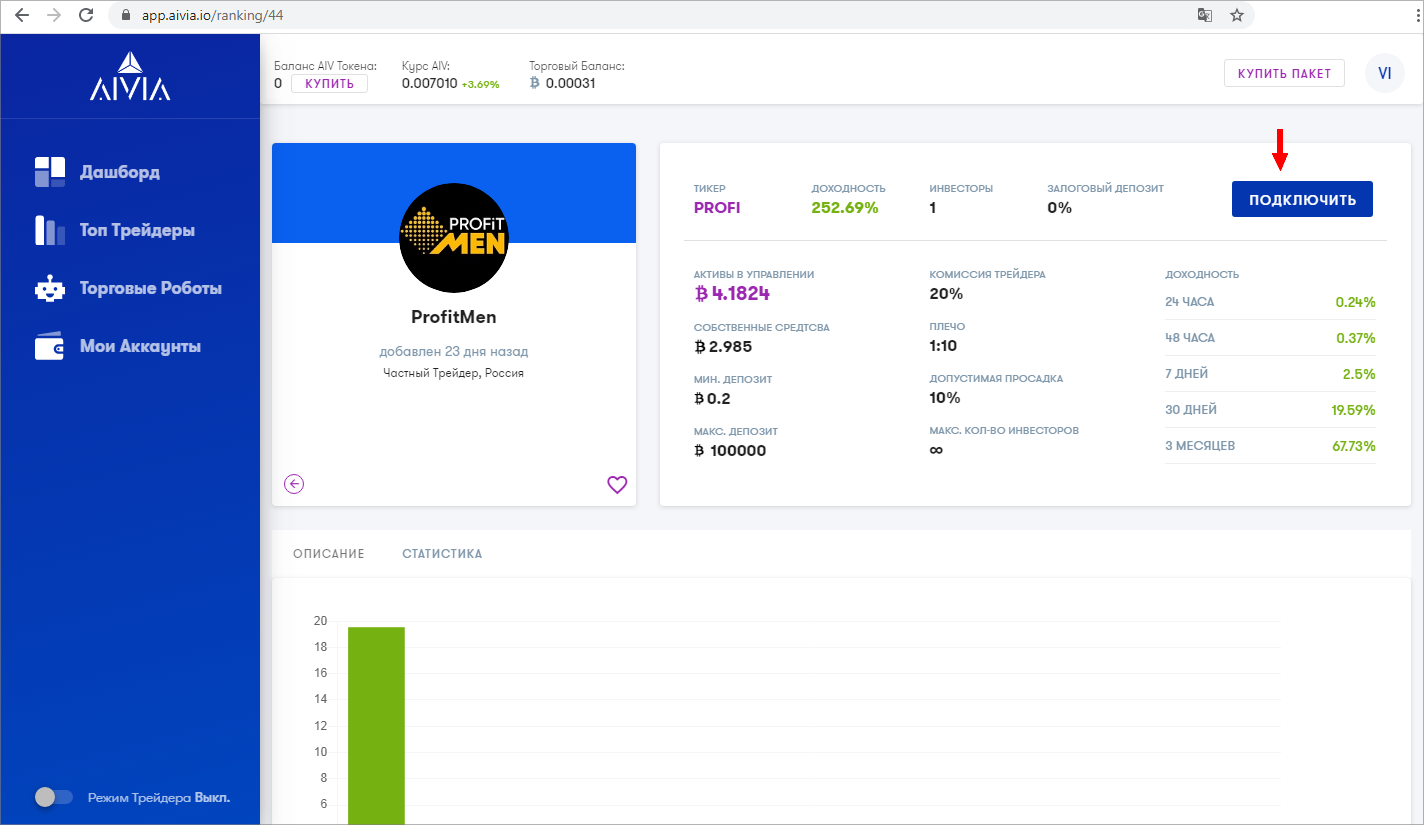This screenshot has height=825, width=1424.
Task: Click 'добавлен 23 дня назад' text
Action: pos(454,352)
